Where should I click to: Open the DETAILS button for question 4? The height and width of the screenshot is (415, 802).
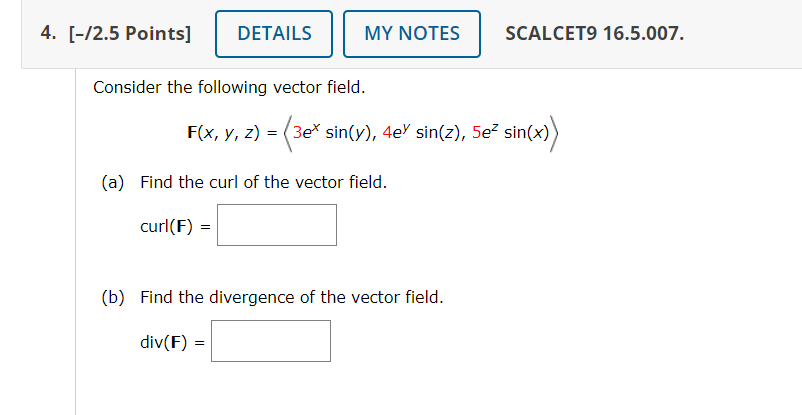point(274,34)
